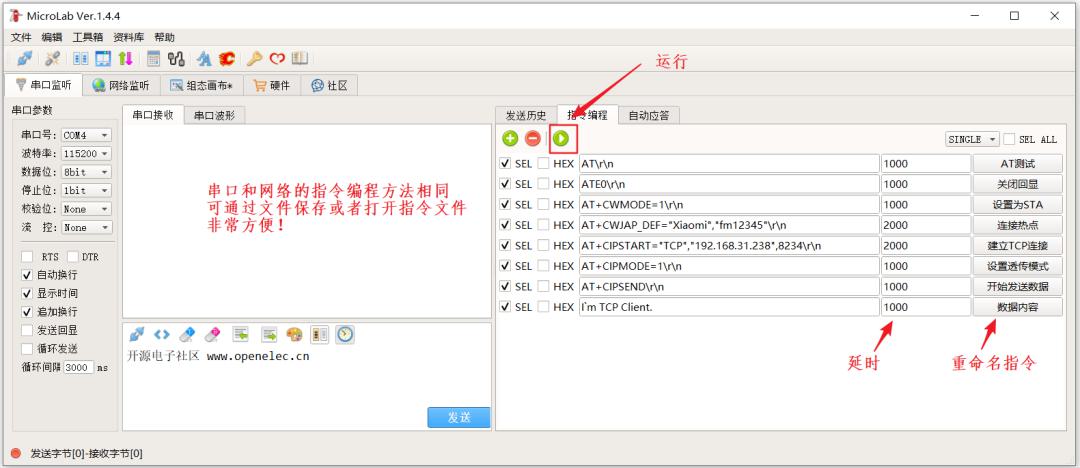The image size is (1080, 468).
Task: Open the 停止位 1bit dropdown
Action: [86, 190]
